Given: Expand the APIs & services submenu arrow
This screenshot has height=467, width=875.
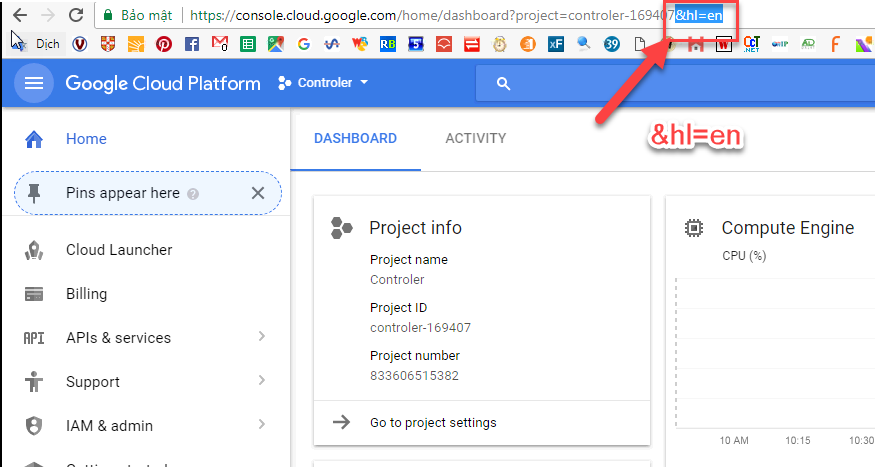Looking at the screenshot, I should click(262, 336).
